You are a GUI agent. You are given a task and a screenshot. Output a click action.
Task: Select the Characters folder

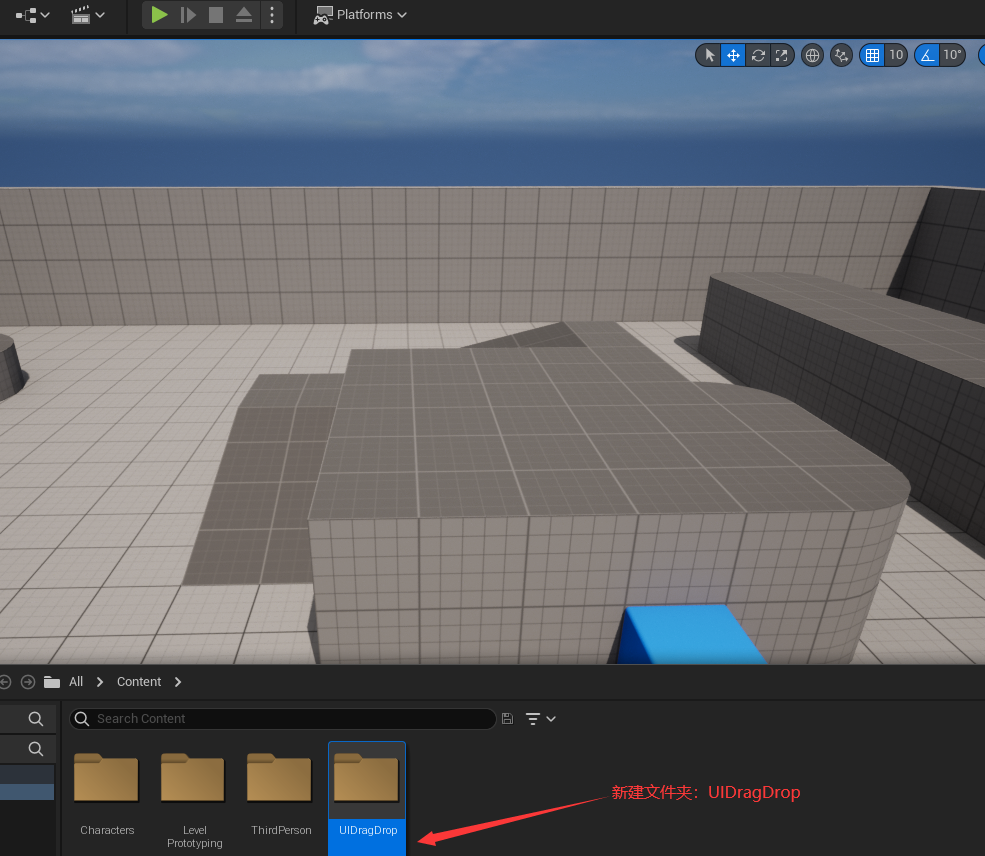107,794
